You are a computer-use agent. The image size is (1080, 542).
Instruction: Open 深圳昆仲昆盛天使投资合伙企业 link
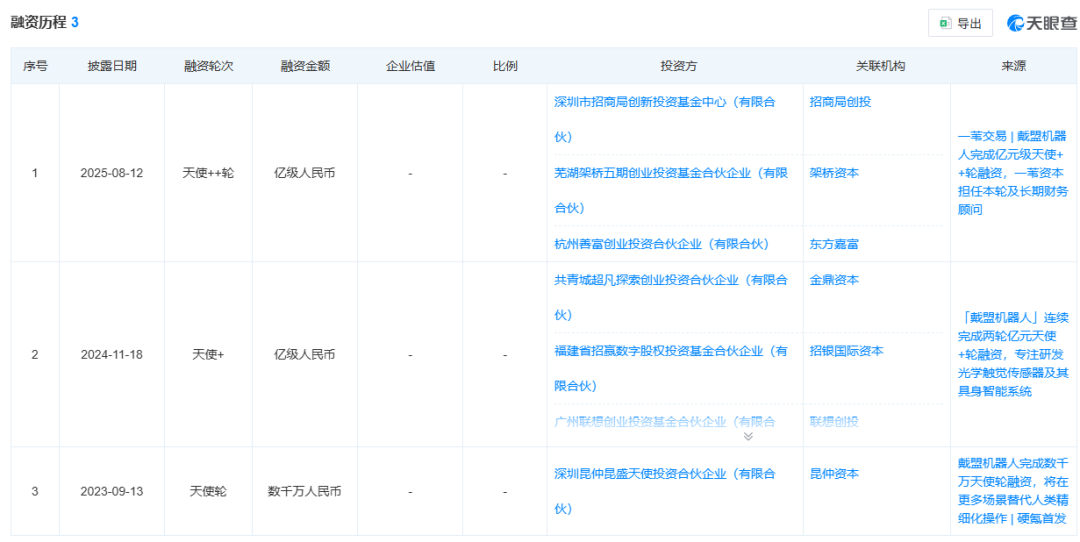point(665,491)
